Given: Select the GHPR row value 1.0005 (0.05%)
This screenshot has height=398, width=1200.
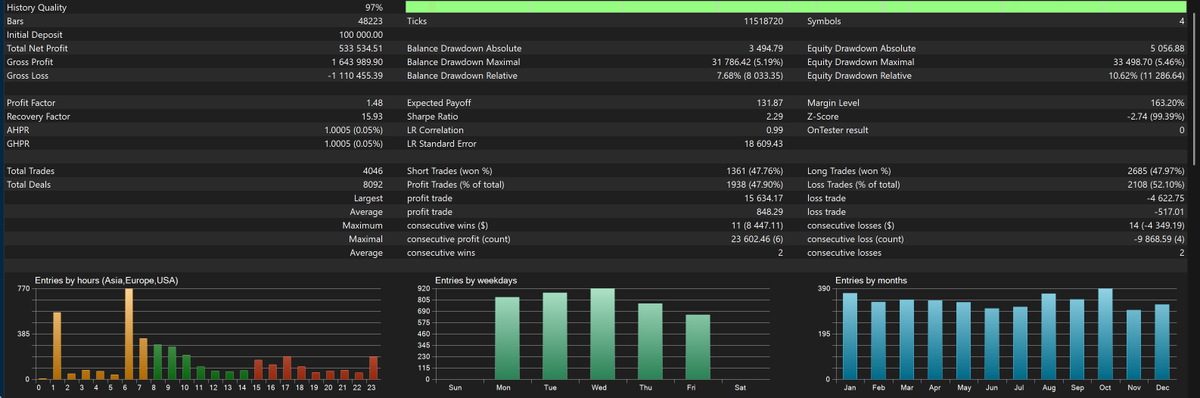Looking at the screenshot, I should click(x=354, y=144).
